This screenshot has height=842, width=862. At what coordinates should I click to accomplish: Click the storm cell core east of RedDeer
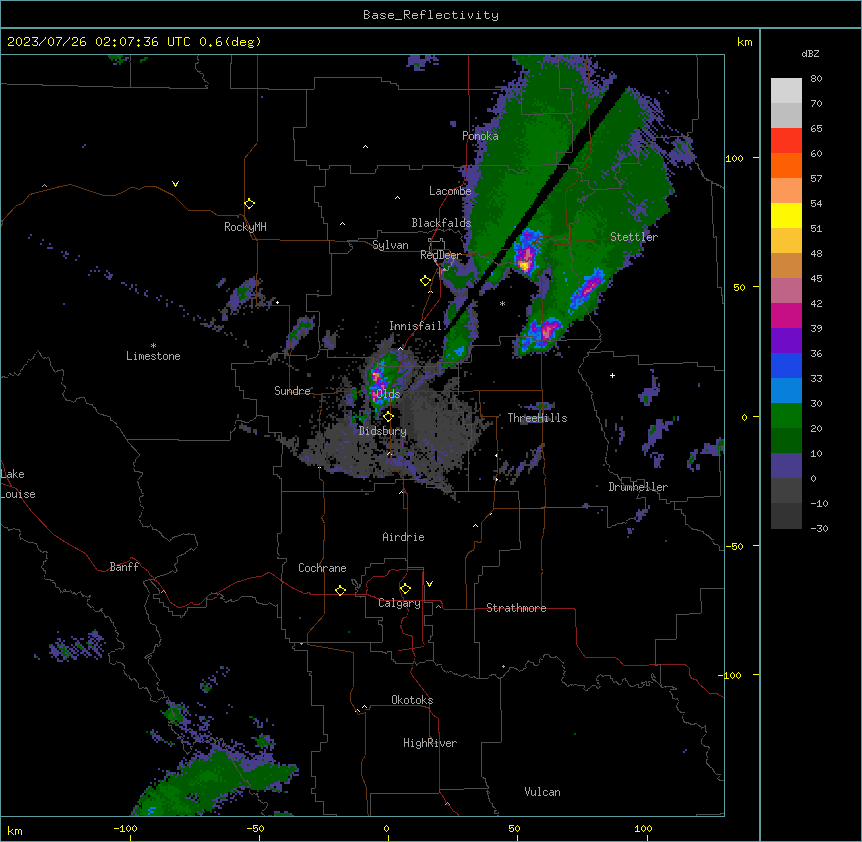point(526,258)
